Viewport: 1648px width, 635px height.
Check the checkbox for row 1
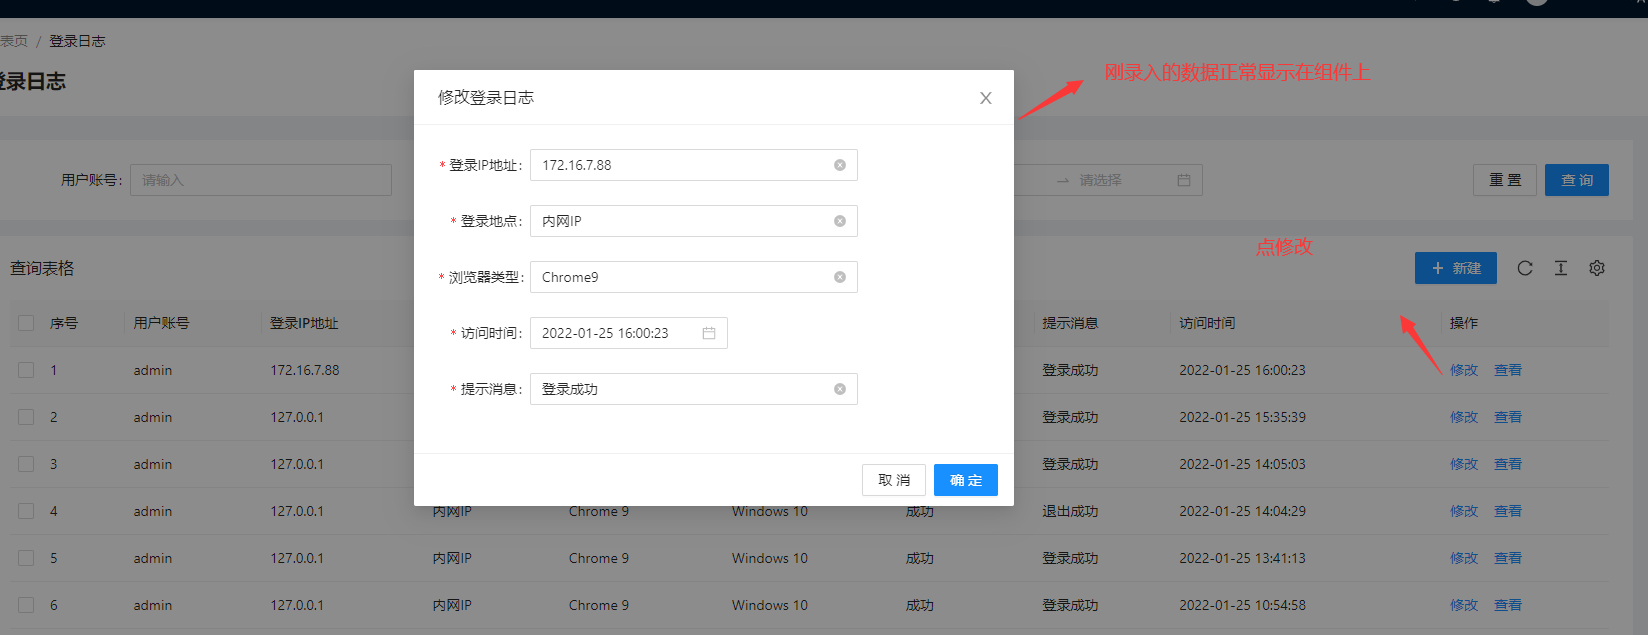coord(26,370)
